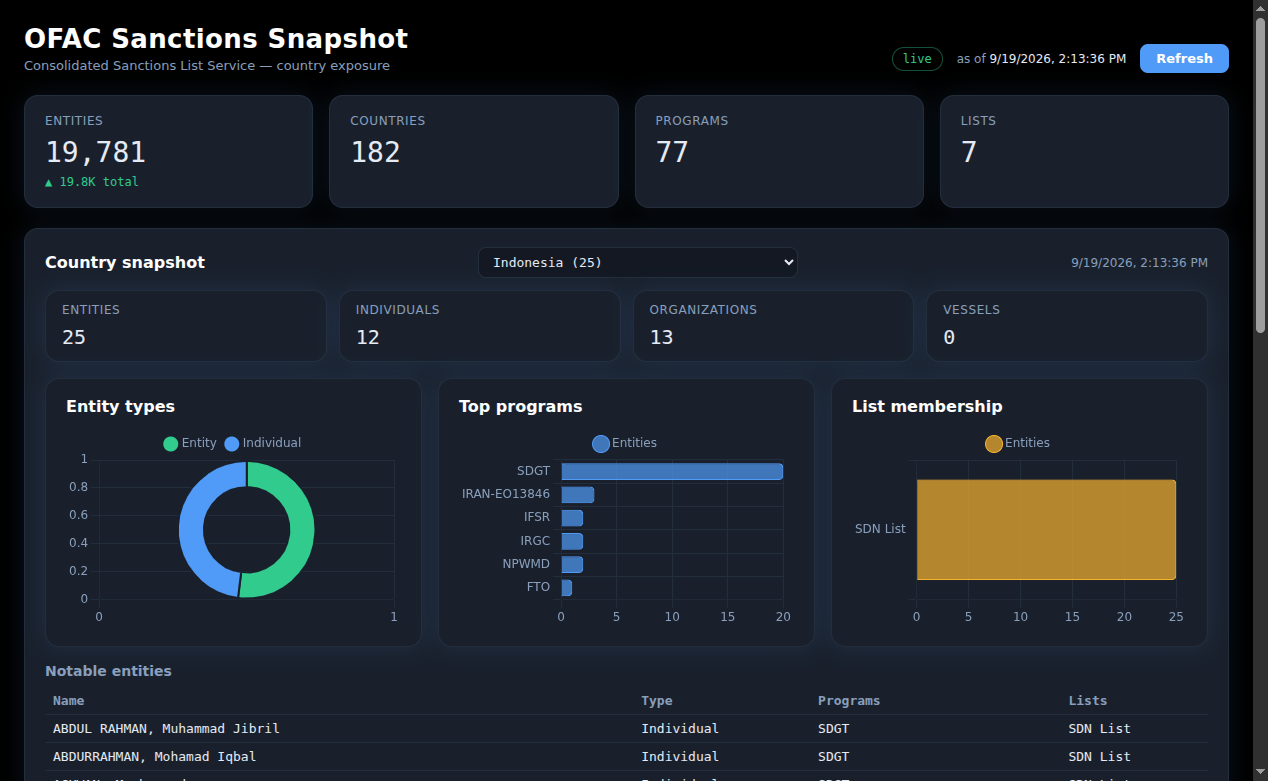1268x781 pixels.
Task: Click the Notable entities heading
Action: click(108, 671)
